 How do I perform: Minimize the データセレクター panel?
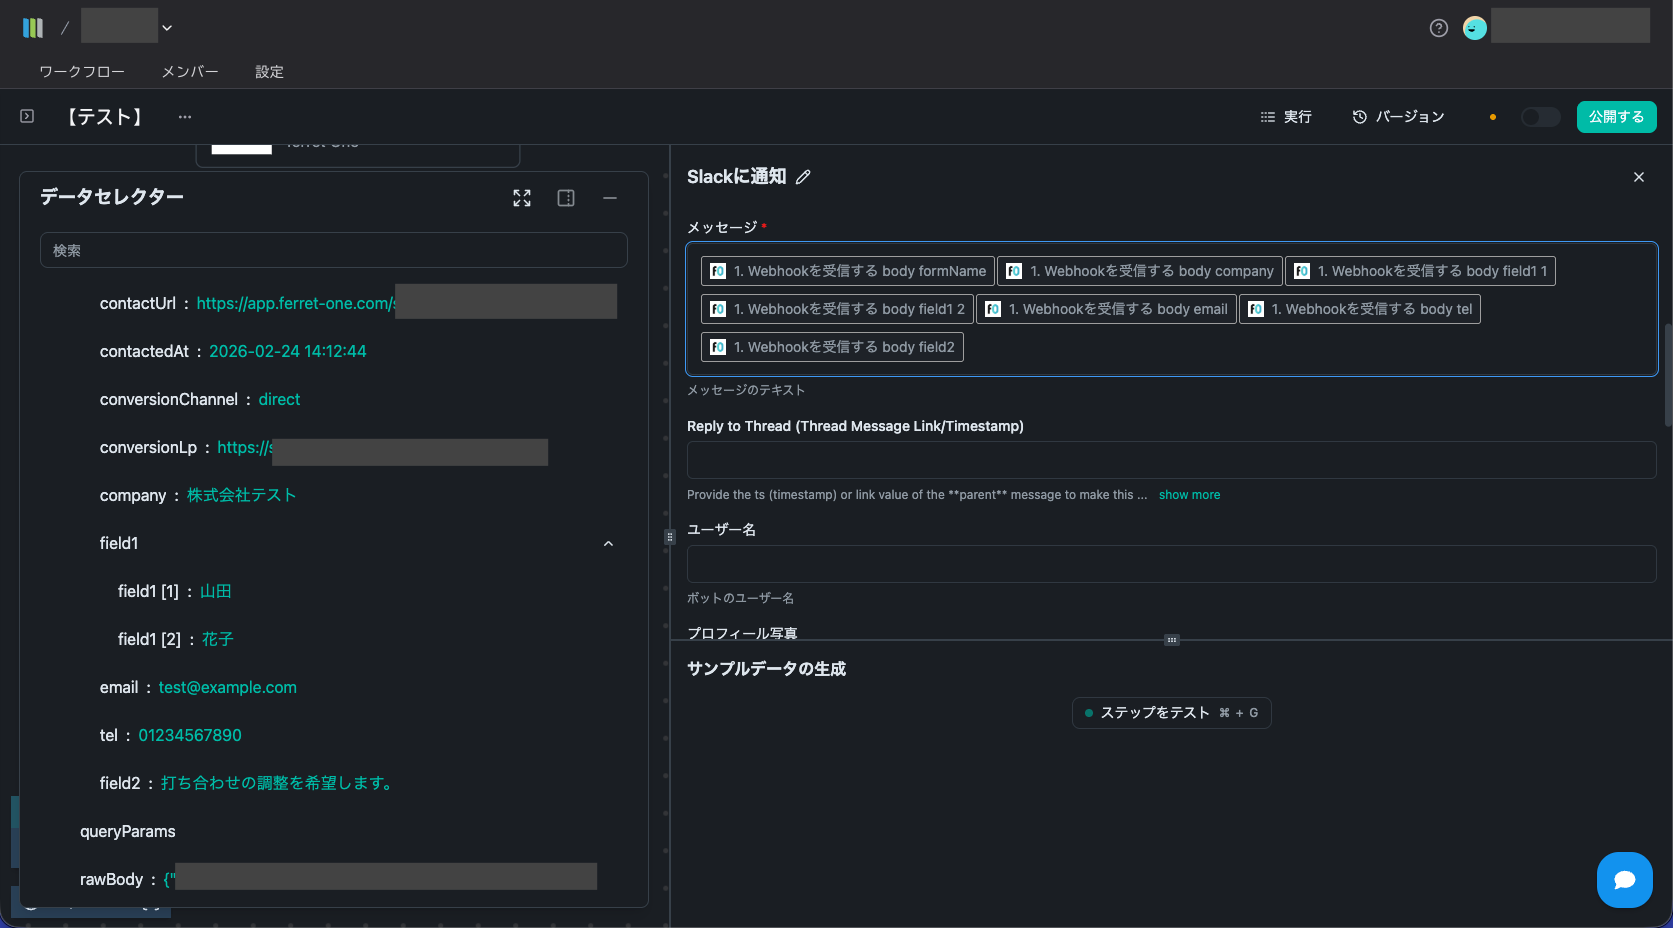coord(610,198)
